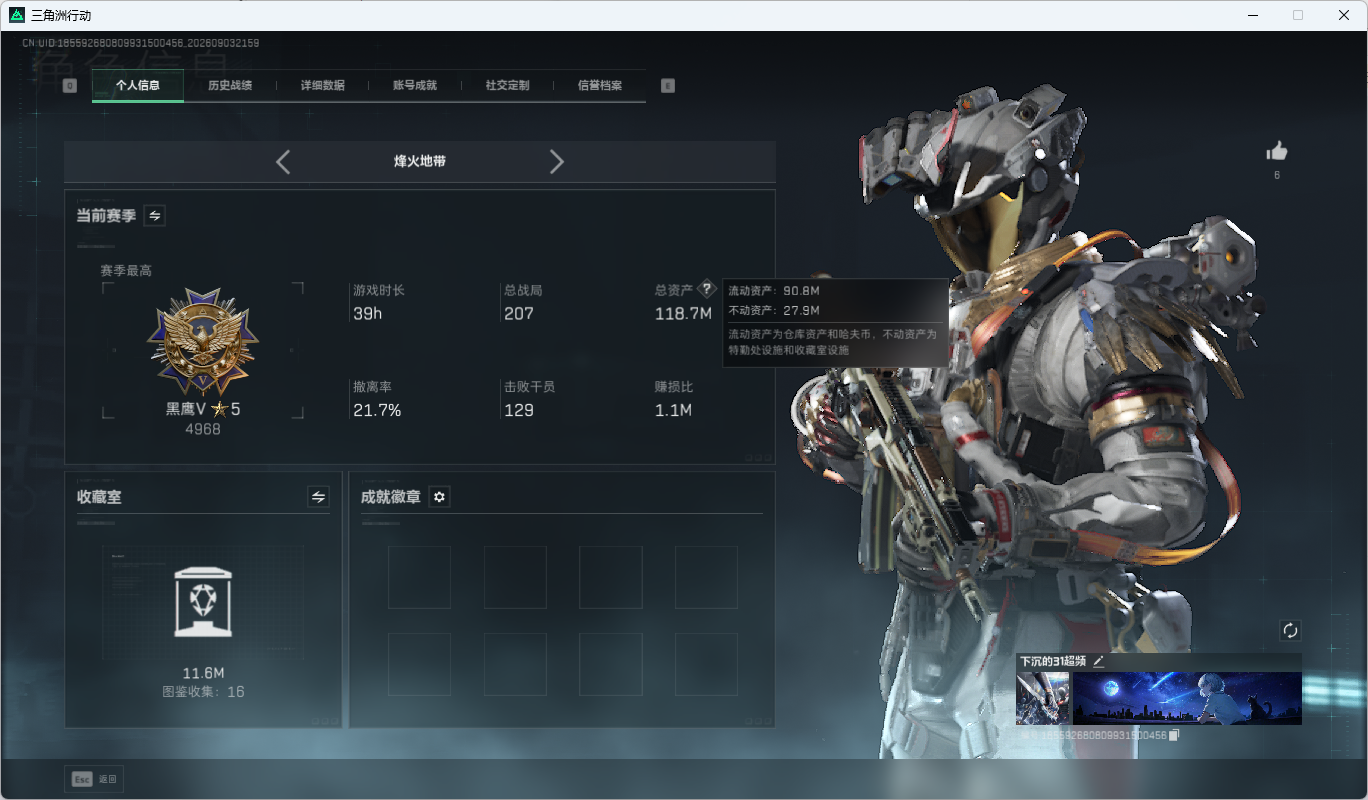Open the 详细数据 tab
The width and height of the screenshot is (1368, 800).
coord(323,85)
